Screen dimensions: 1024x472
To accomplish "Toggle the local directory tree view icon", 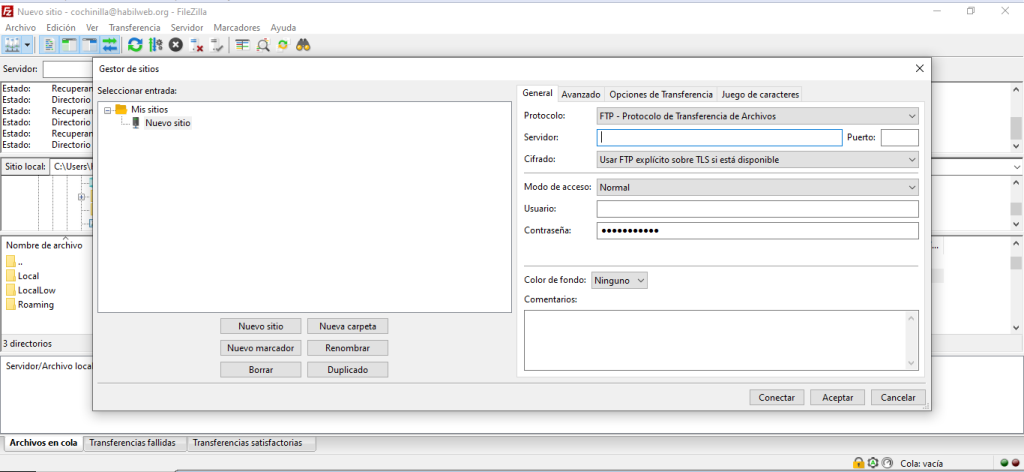I will [x=69, y=45].
